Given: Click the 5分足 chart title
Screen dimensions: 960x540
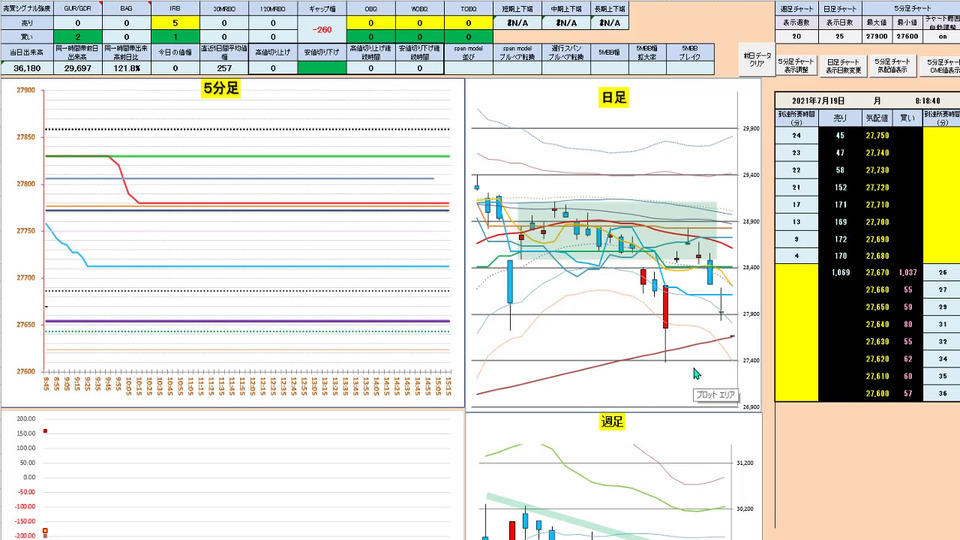Looking at the screenshot, I should pyautogui.click(x=221, y=88).
